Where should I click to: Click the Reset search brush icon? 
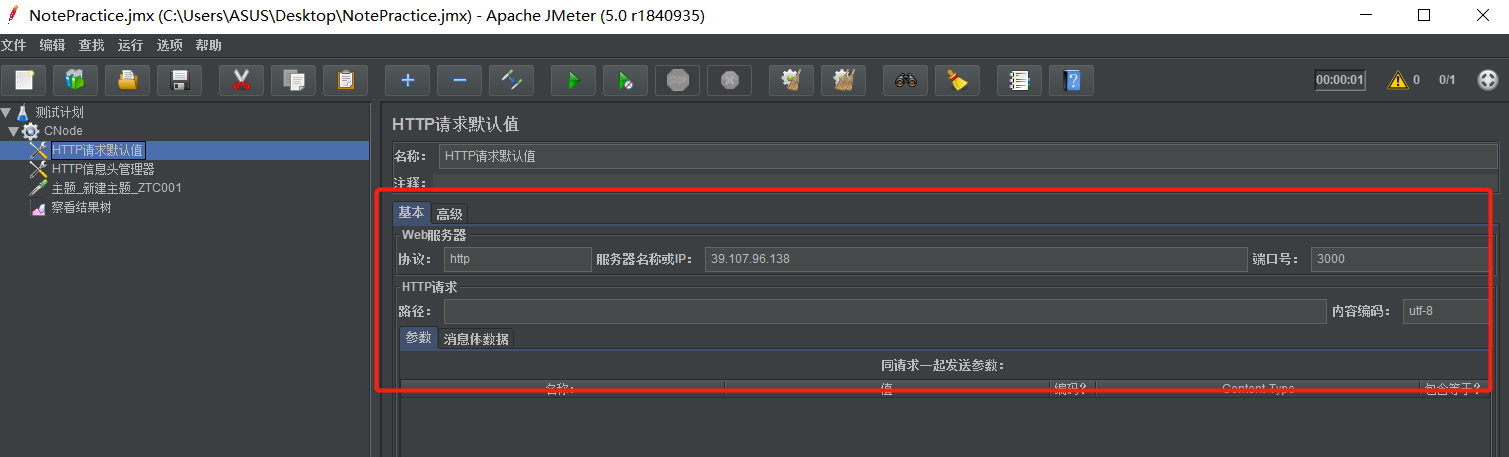point(957,80)
